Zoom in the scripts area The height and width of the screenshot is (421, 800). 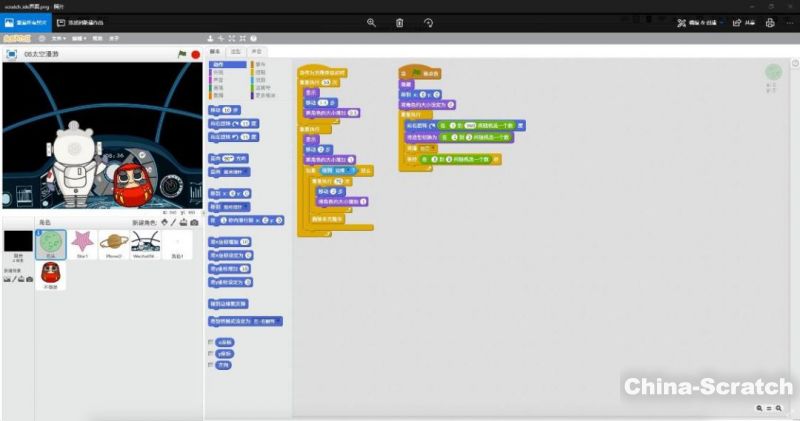point(779,408)
